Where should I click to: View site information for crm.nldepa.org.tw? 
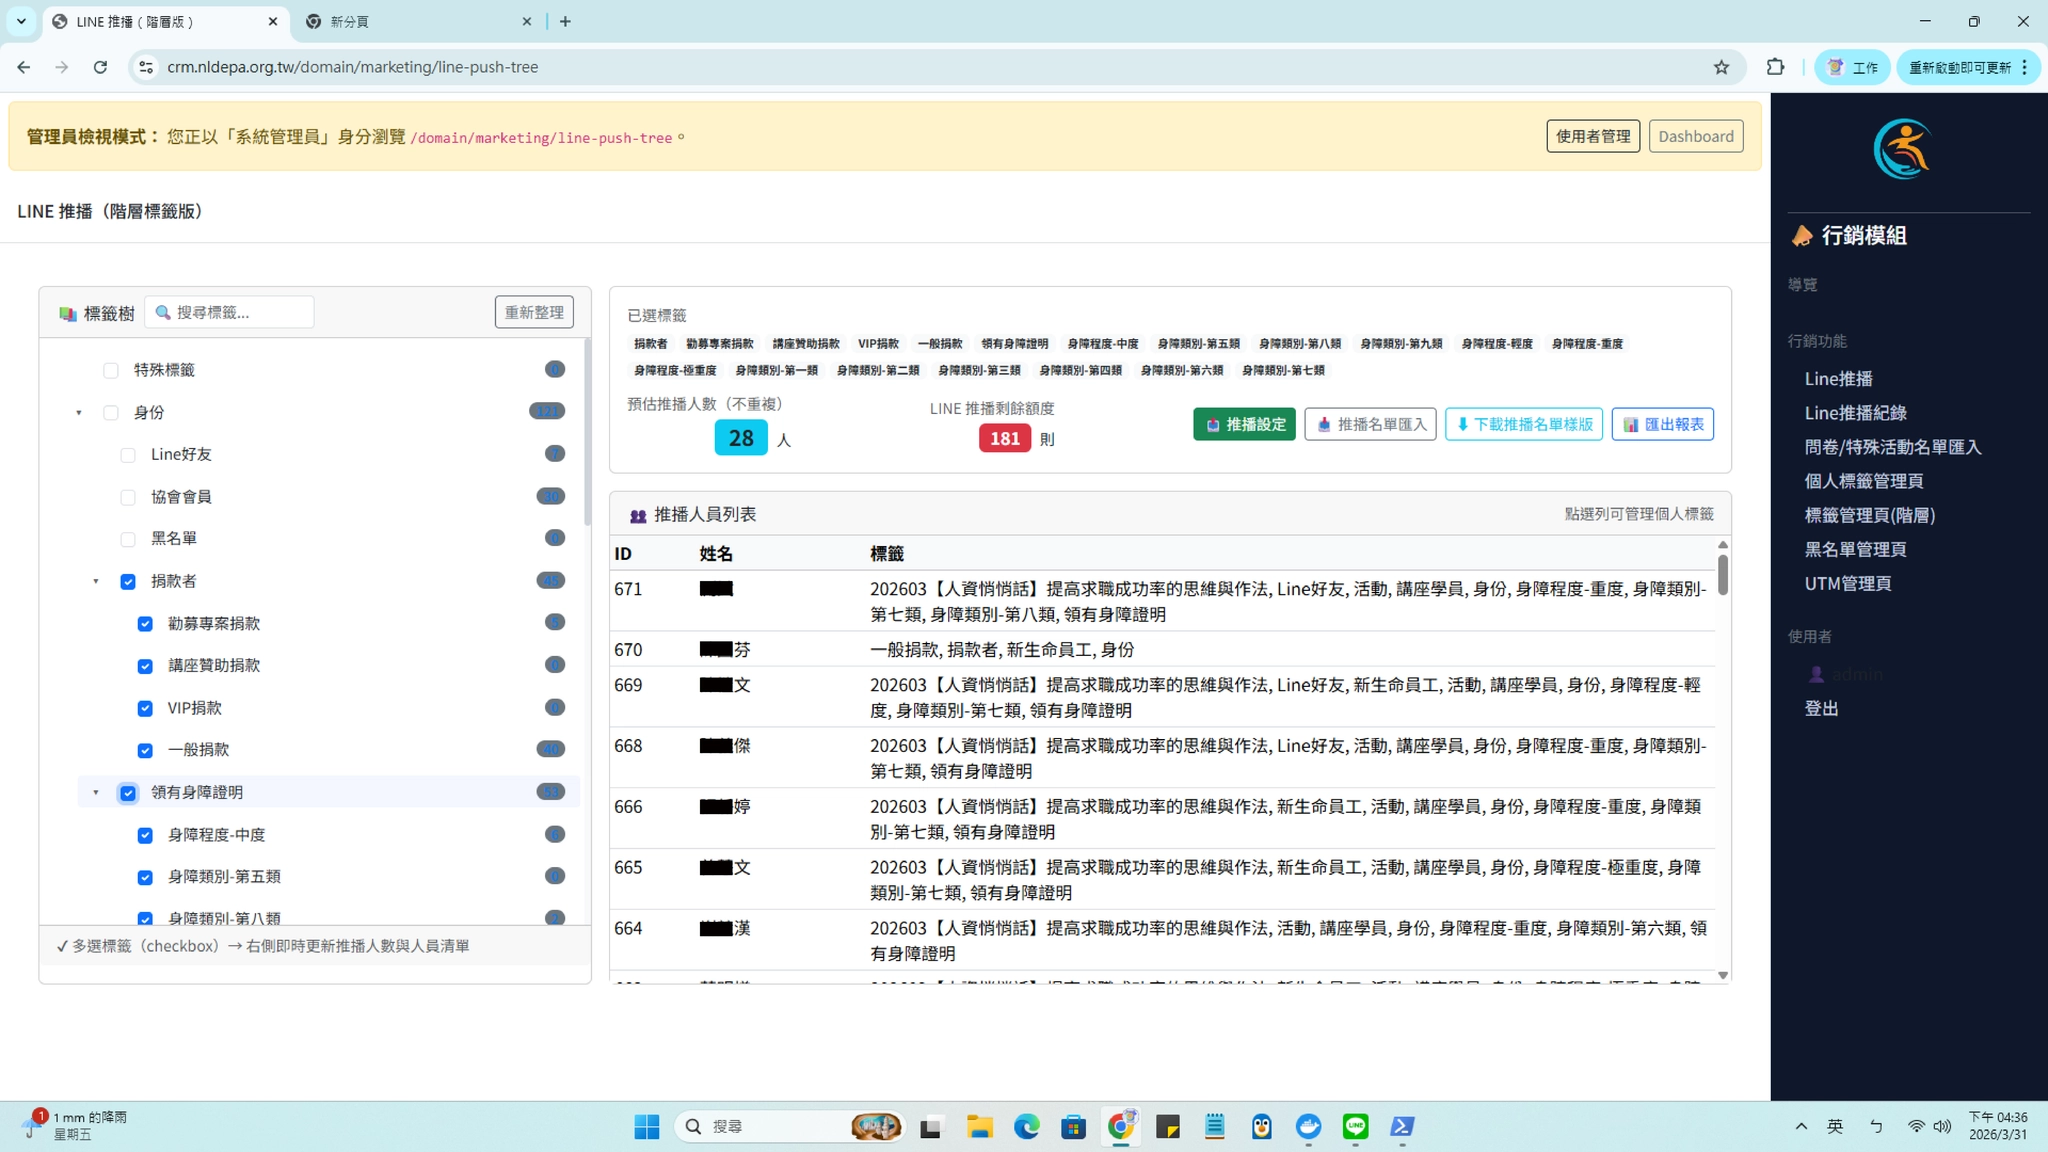(x=146, y=67)
